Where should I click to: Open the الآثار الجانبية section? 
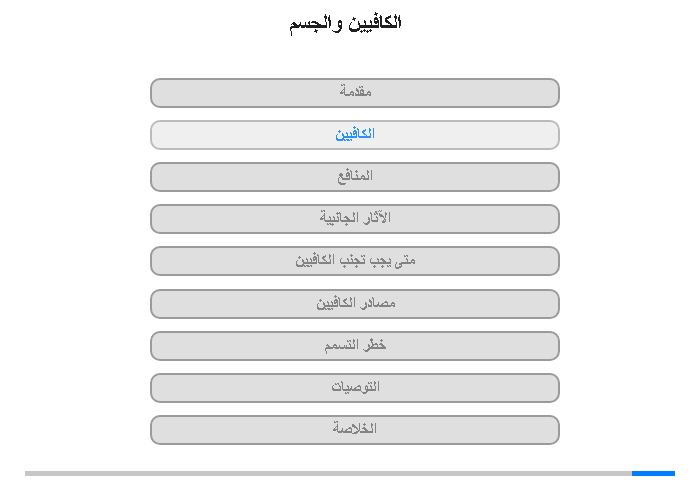pos(355,219)
